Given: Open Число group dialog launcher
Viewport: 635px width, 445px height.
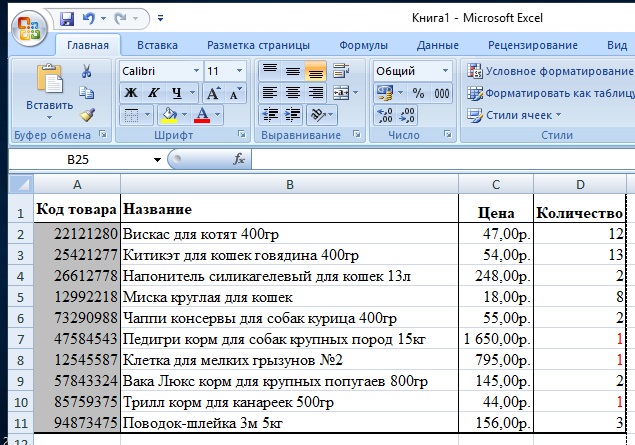Looking at the screenshot, I should [x=447, y=134].
